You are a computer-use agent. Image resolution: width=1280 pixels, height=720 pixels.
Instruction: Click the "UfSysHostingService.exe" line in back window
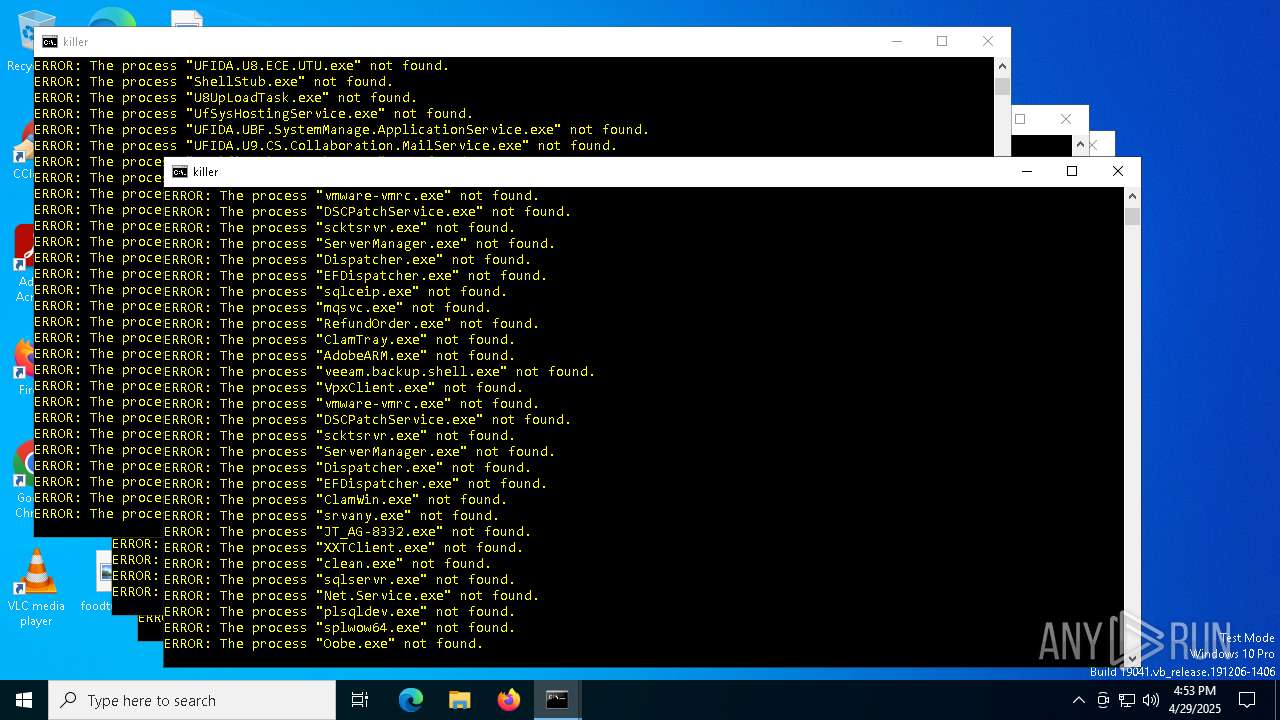pyautogui.click(x=253, y=114)
